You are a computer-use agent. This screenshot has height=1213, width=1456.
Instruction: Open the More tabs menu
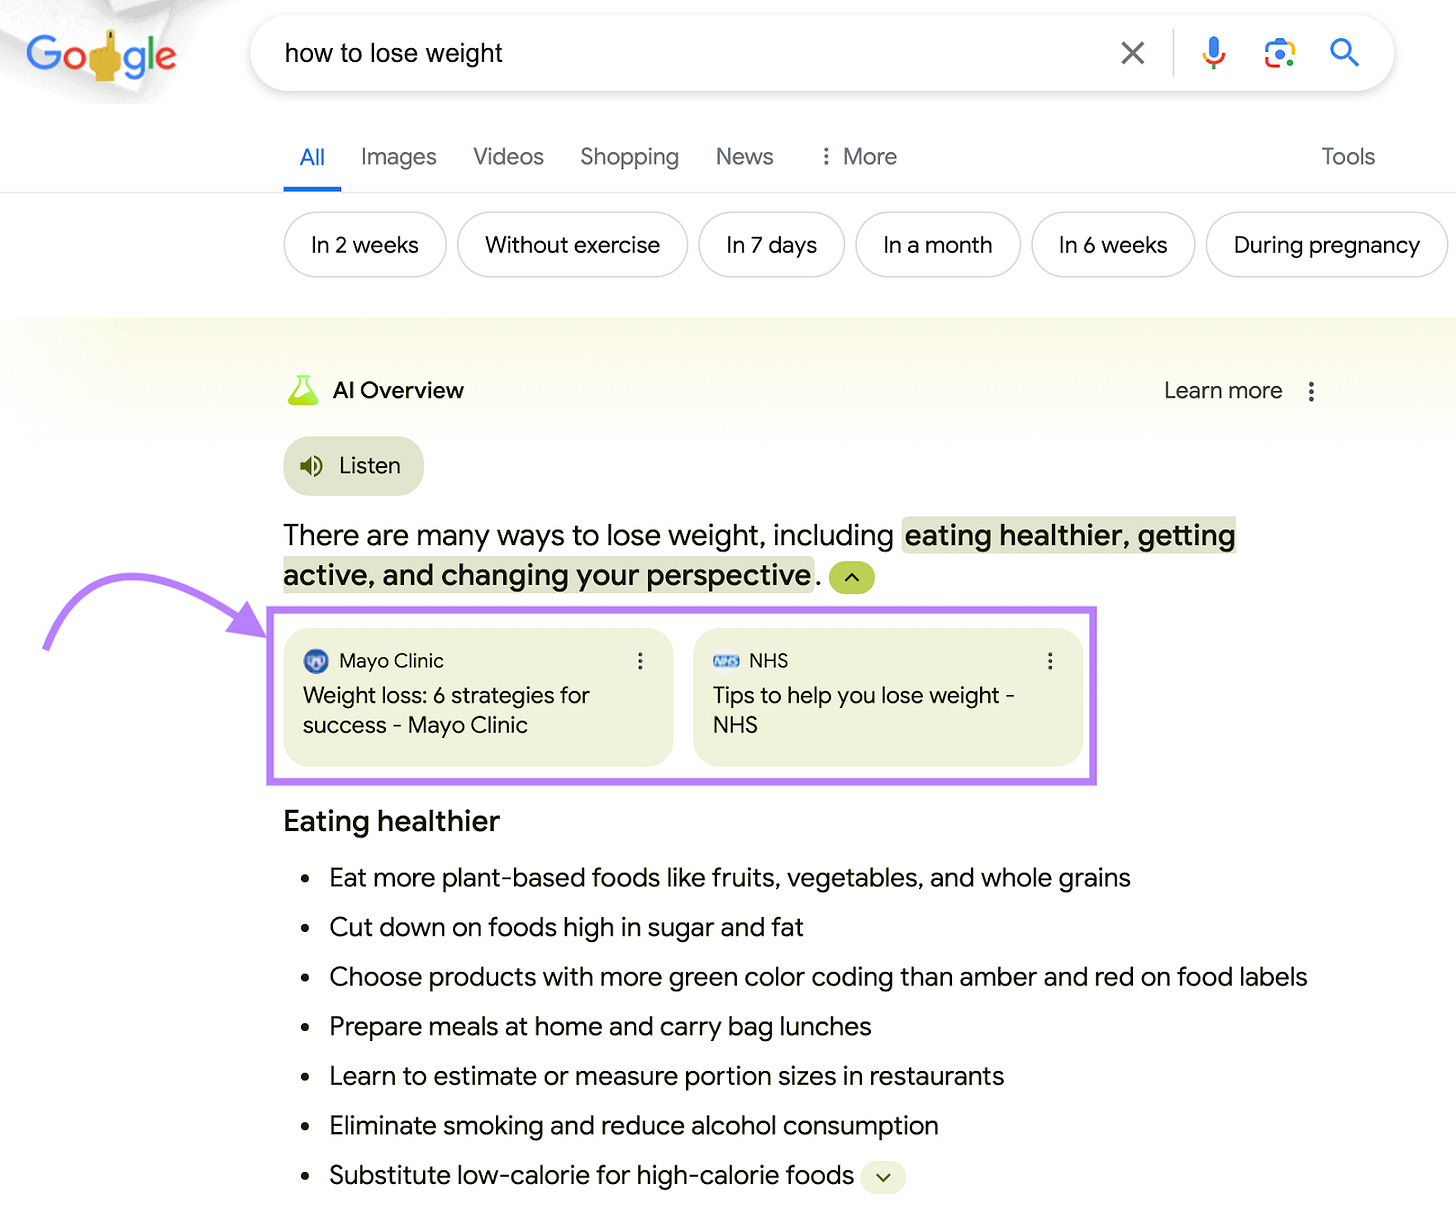(x=858, y=157)
